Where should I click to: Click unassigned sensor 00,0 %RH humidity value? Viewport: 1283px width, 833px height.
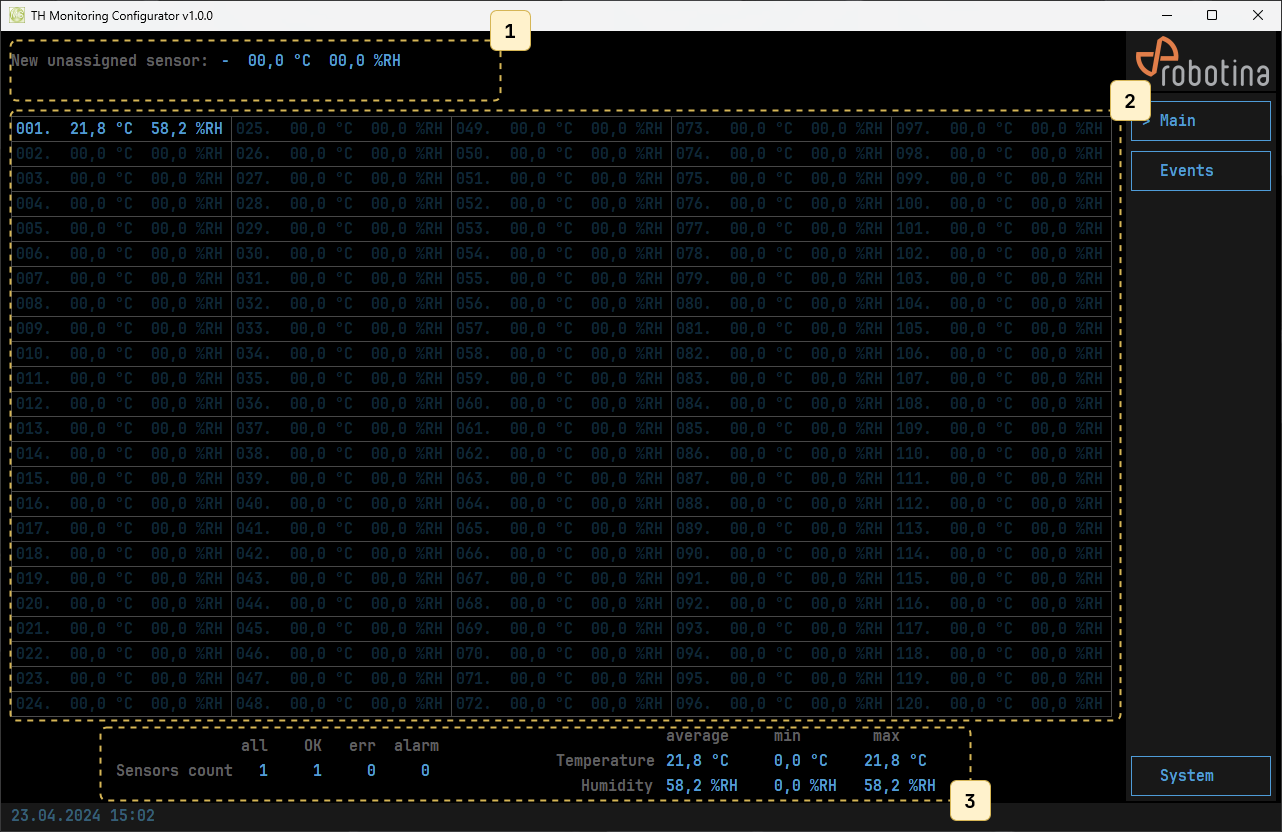click(x=365, y=61)
